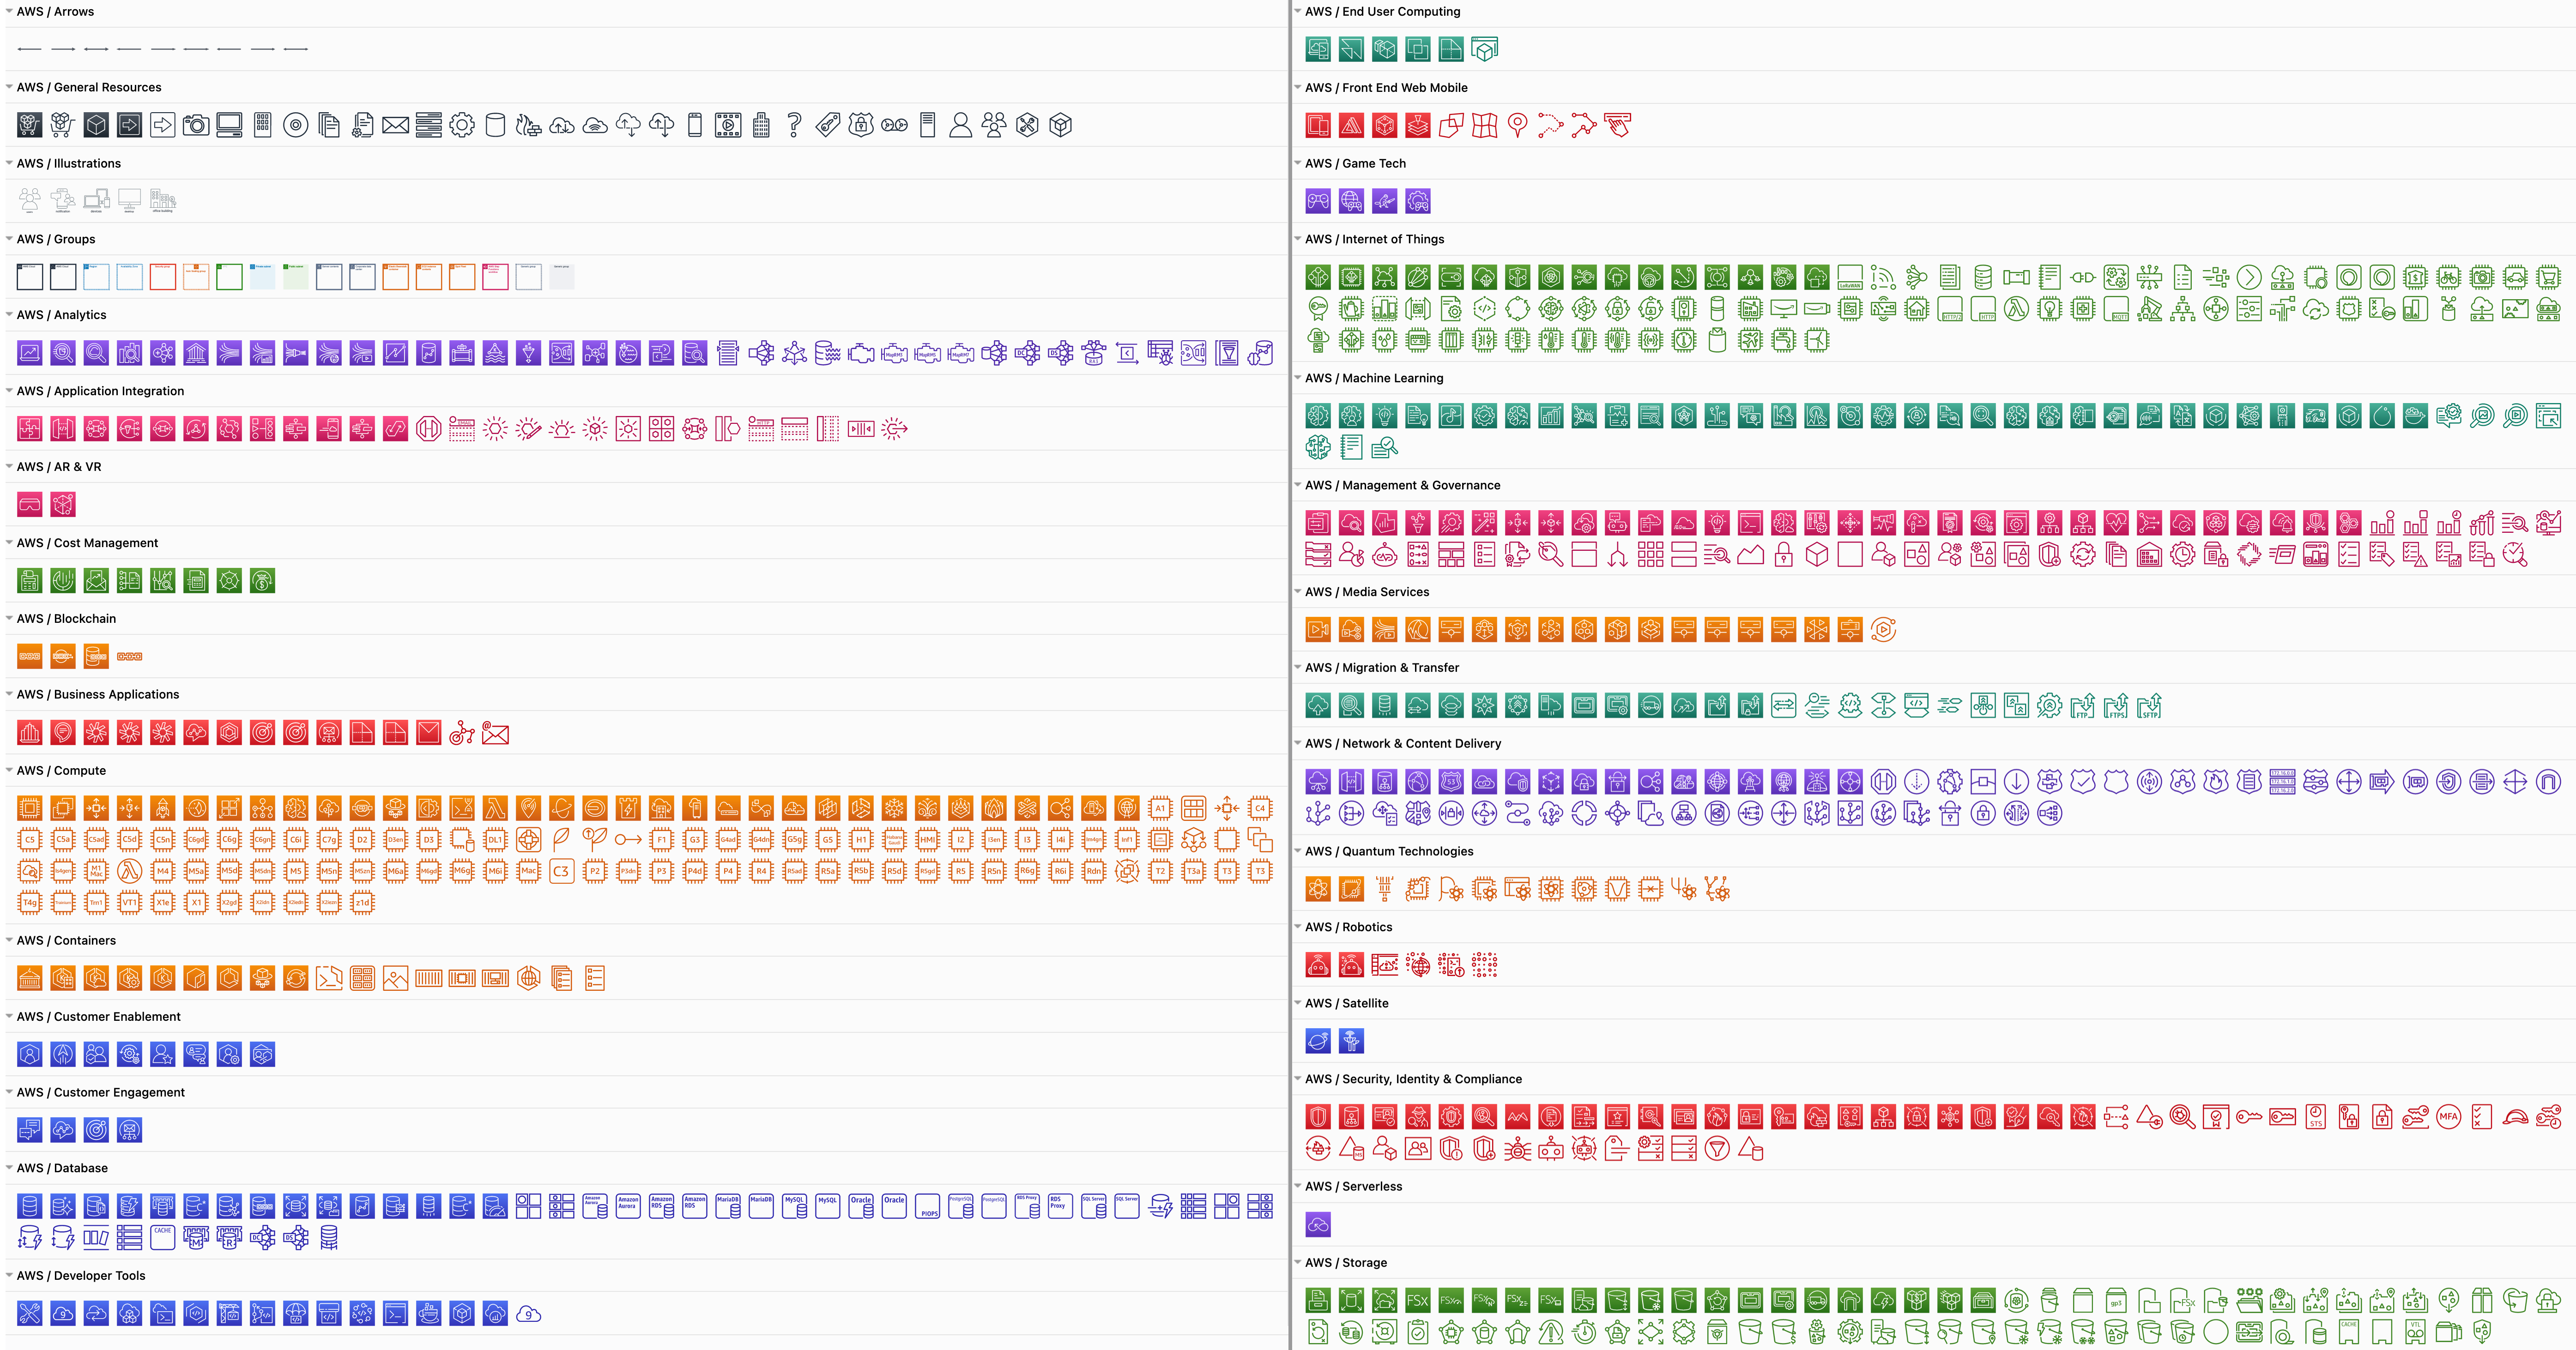Select the MySQL database shape

[x=795, y=1206]
